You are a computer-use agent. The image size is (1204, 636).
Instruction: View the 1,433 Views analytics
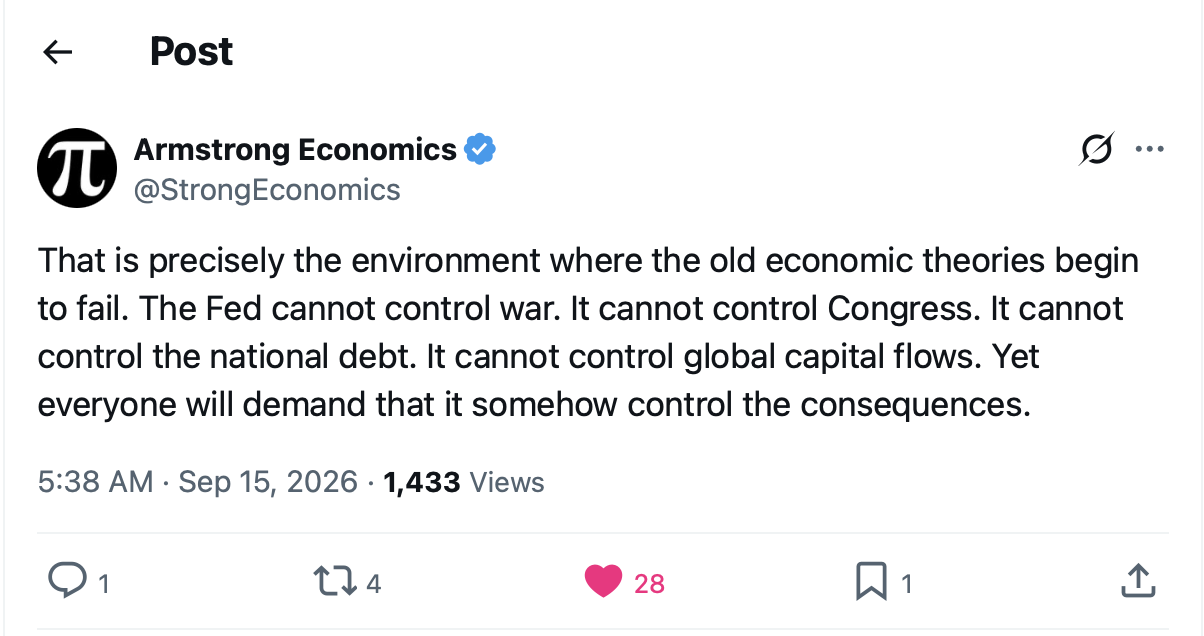click(x=464, y=482)
